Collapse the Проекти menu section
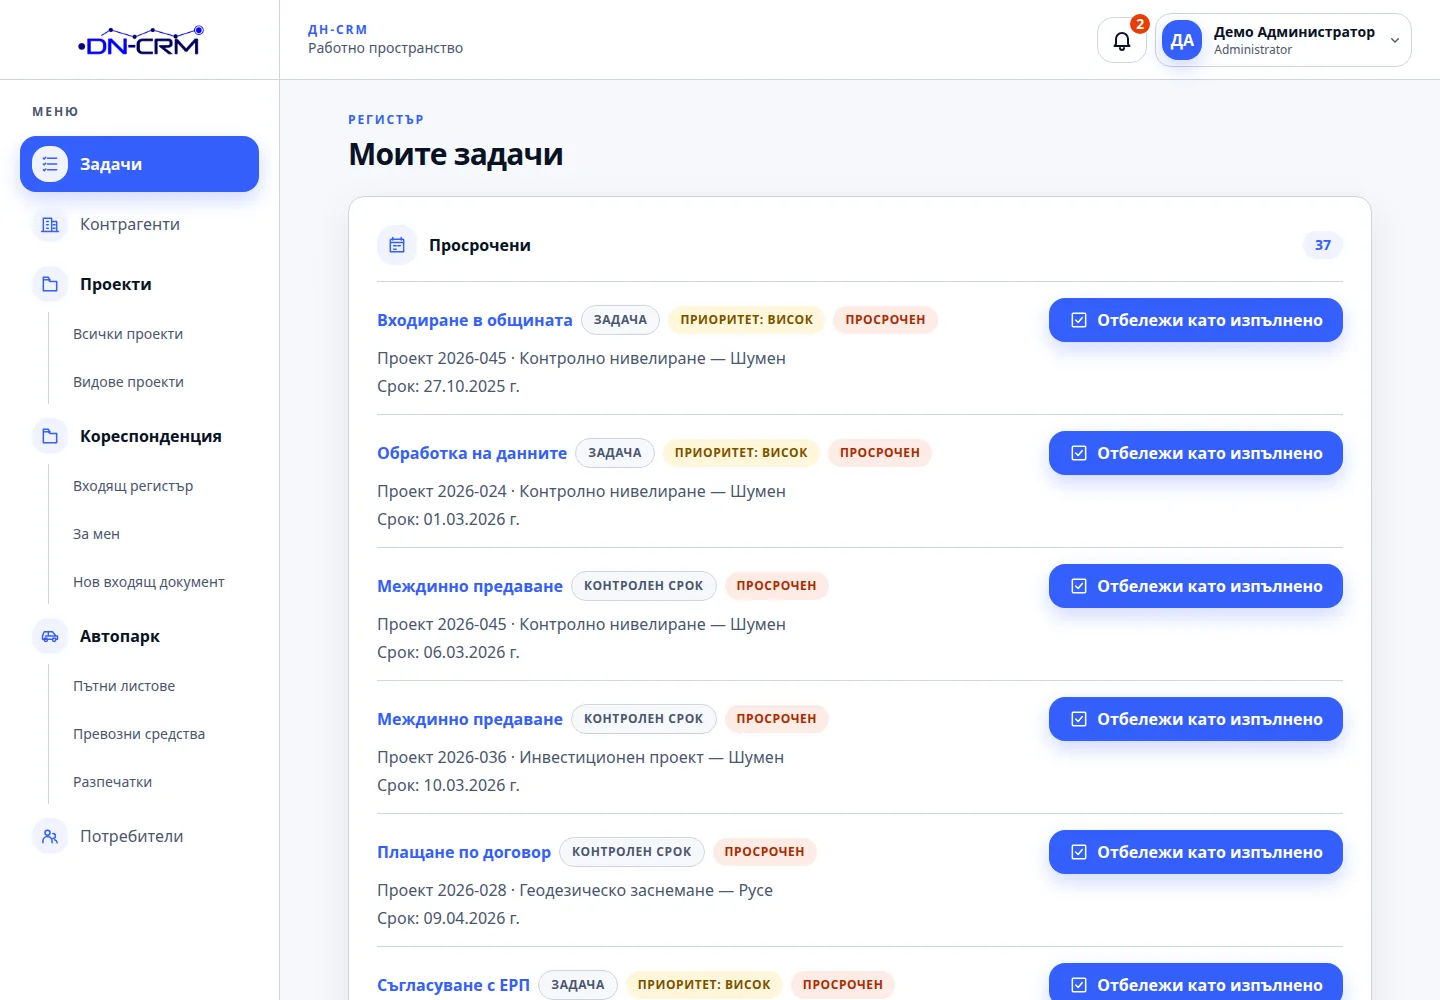The width and height of the screenshot is (1440, 1000). point(139,284)
